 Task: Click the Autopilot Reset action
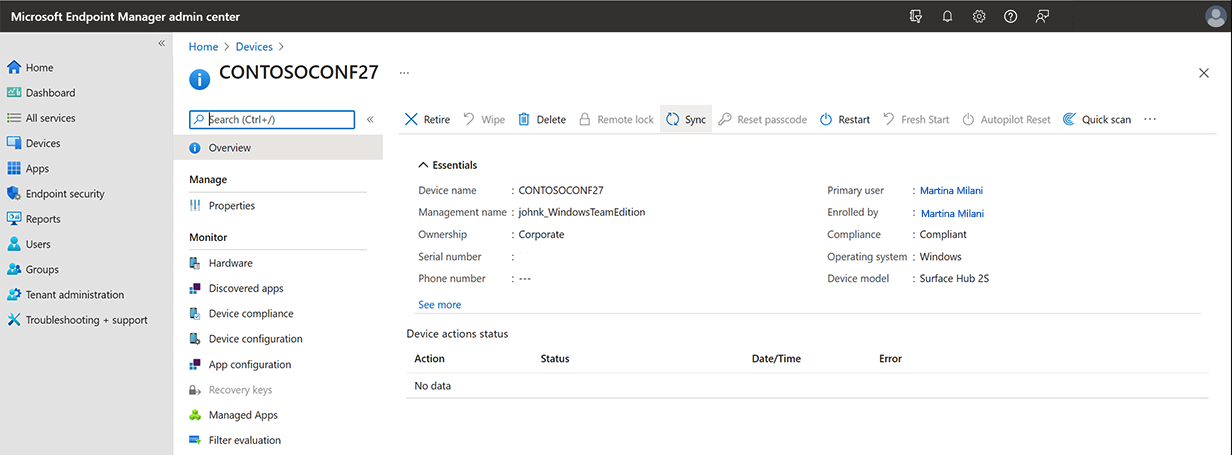point(1006,119)
